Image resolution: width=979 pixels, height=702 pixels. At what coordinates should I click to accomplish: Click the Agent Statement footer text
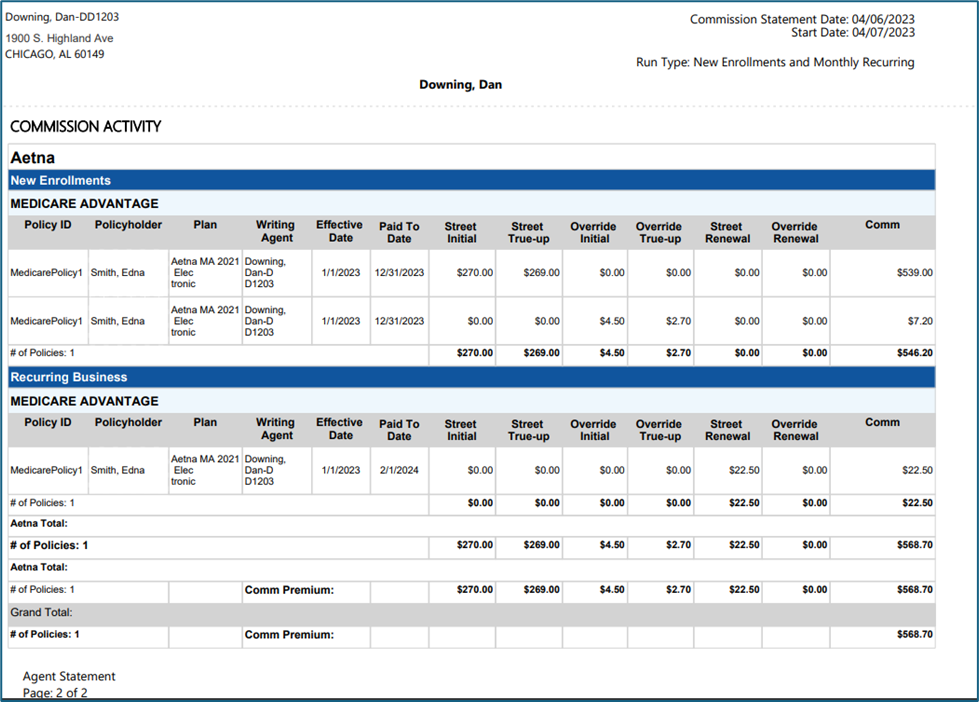pyautogui.click(x=69, y=677)
